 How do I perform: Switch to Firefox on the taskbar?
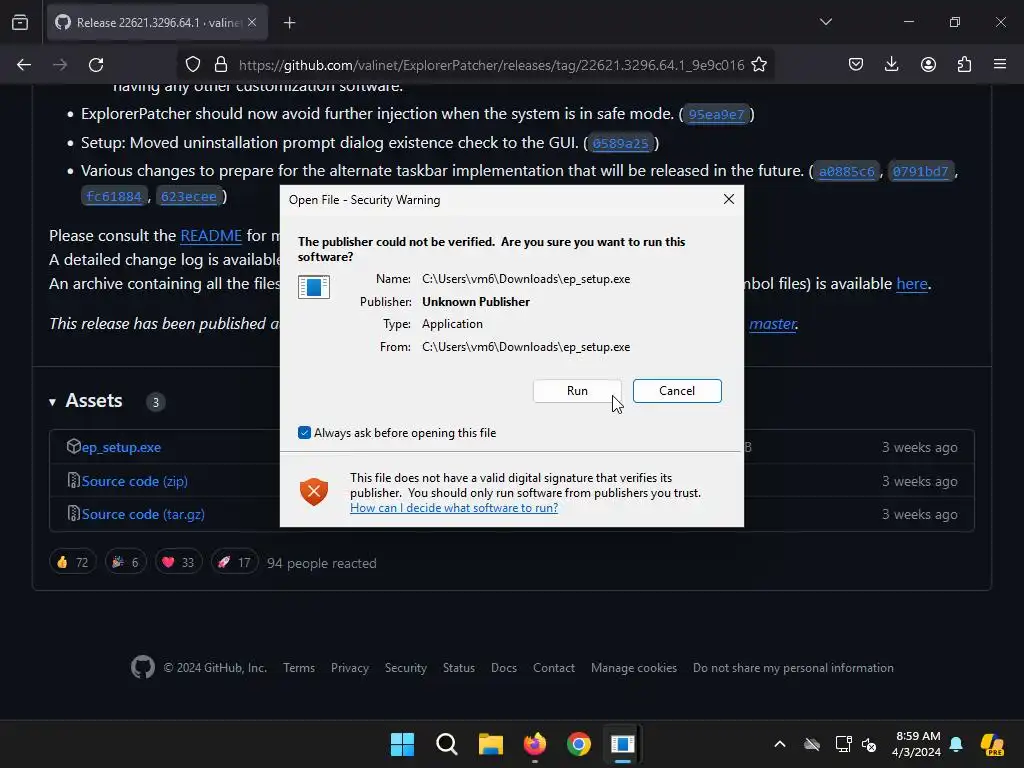point(535,744)
